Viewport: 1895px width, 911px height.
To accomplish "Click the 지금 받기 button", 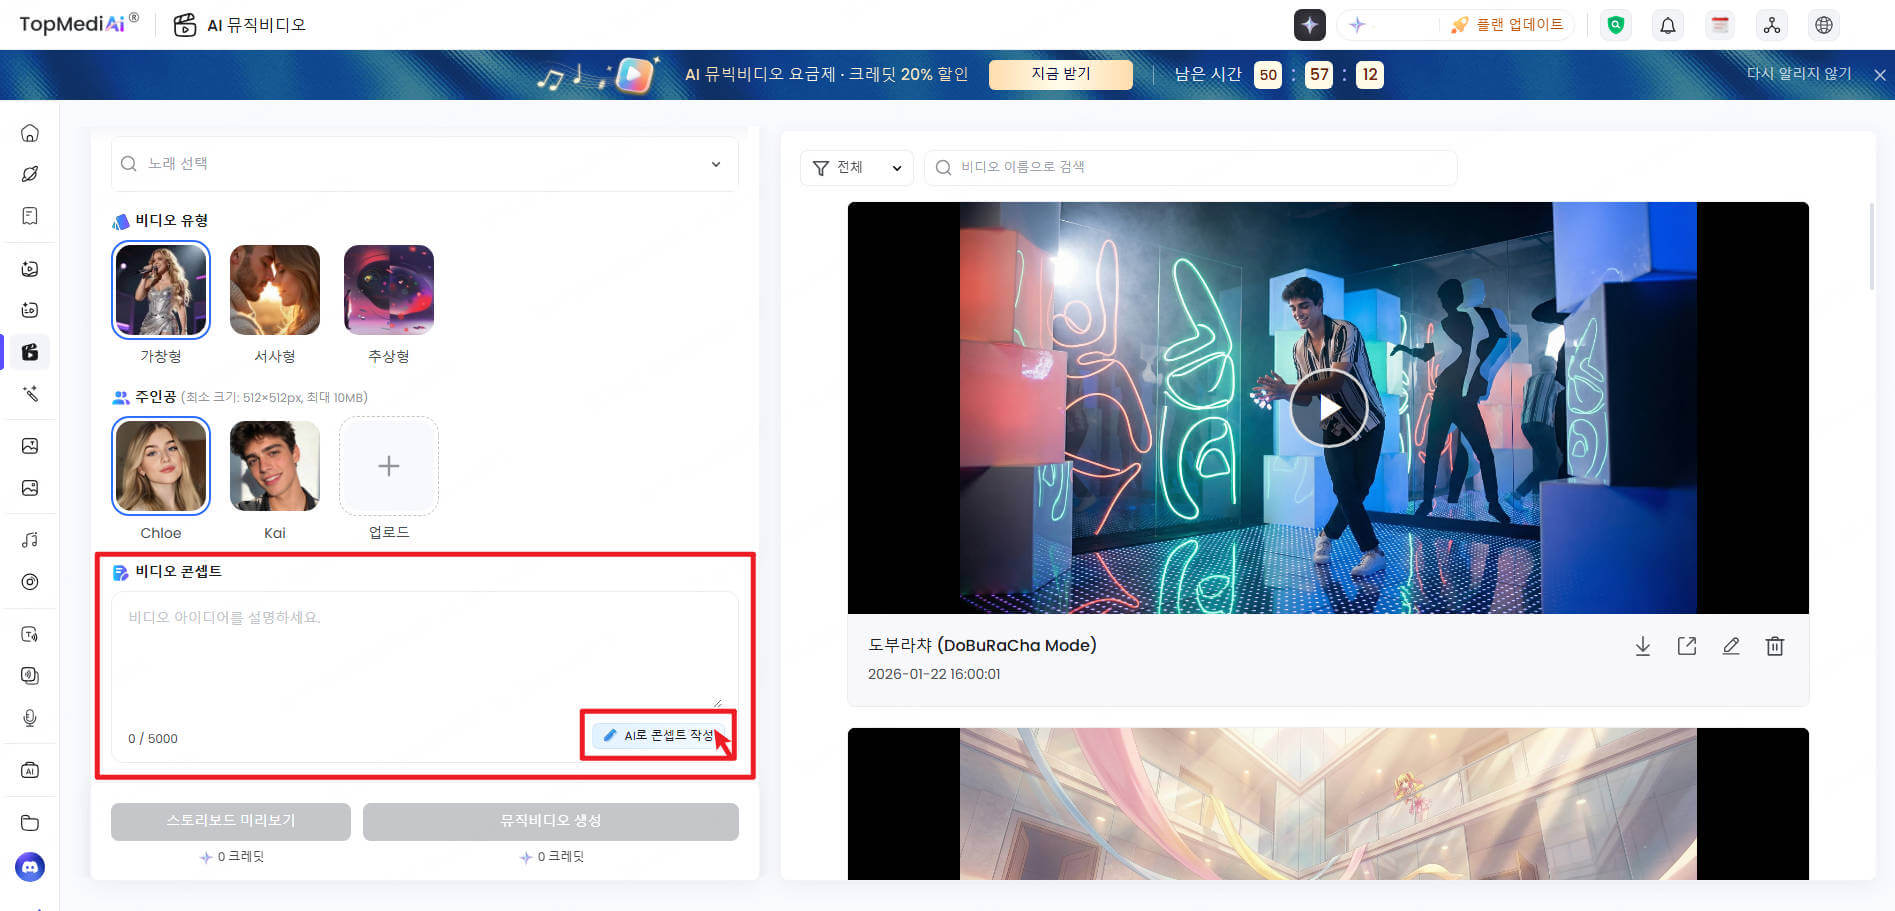I will pos(1060,74).
